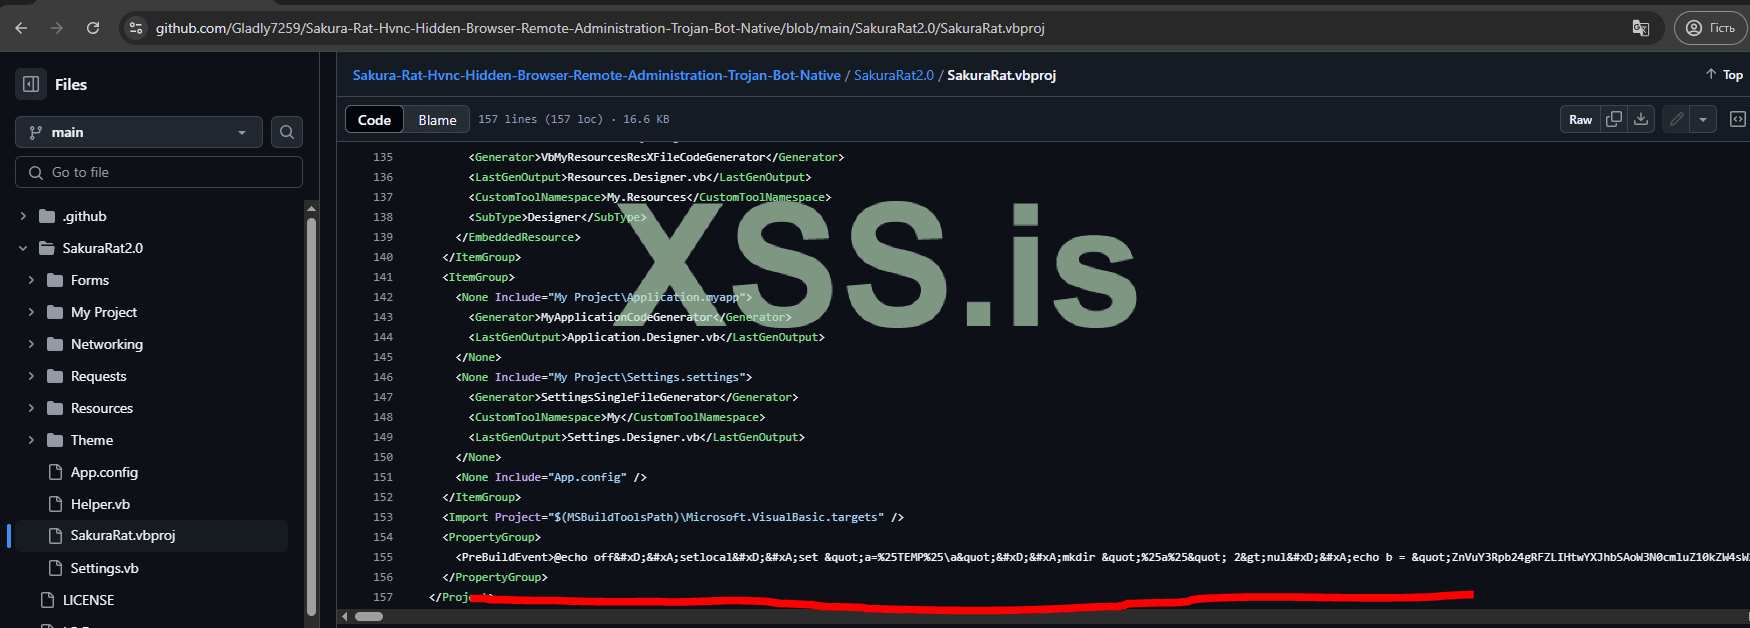
Task: Switch to the Code tab
Action: (x=374, y=119)
